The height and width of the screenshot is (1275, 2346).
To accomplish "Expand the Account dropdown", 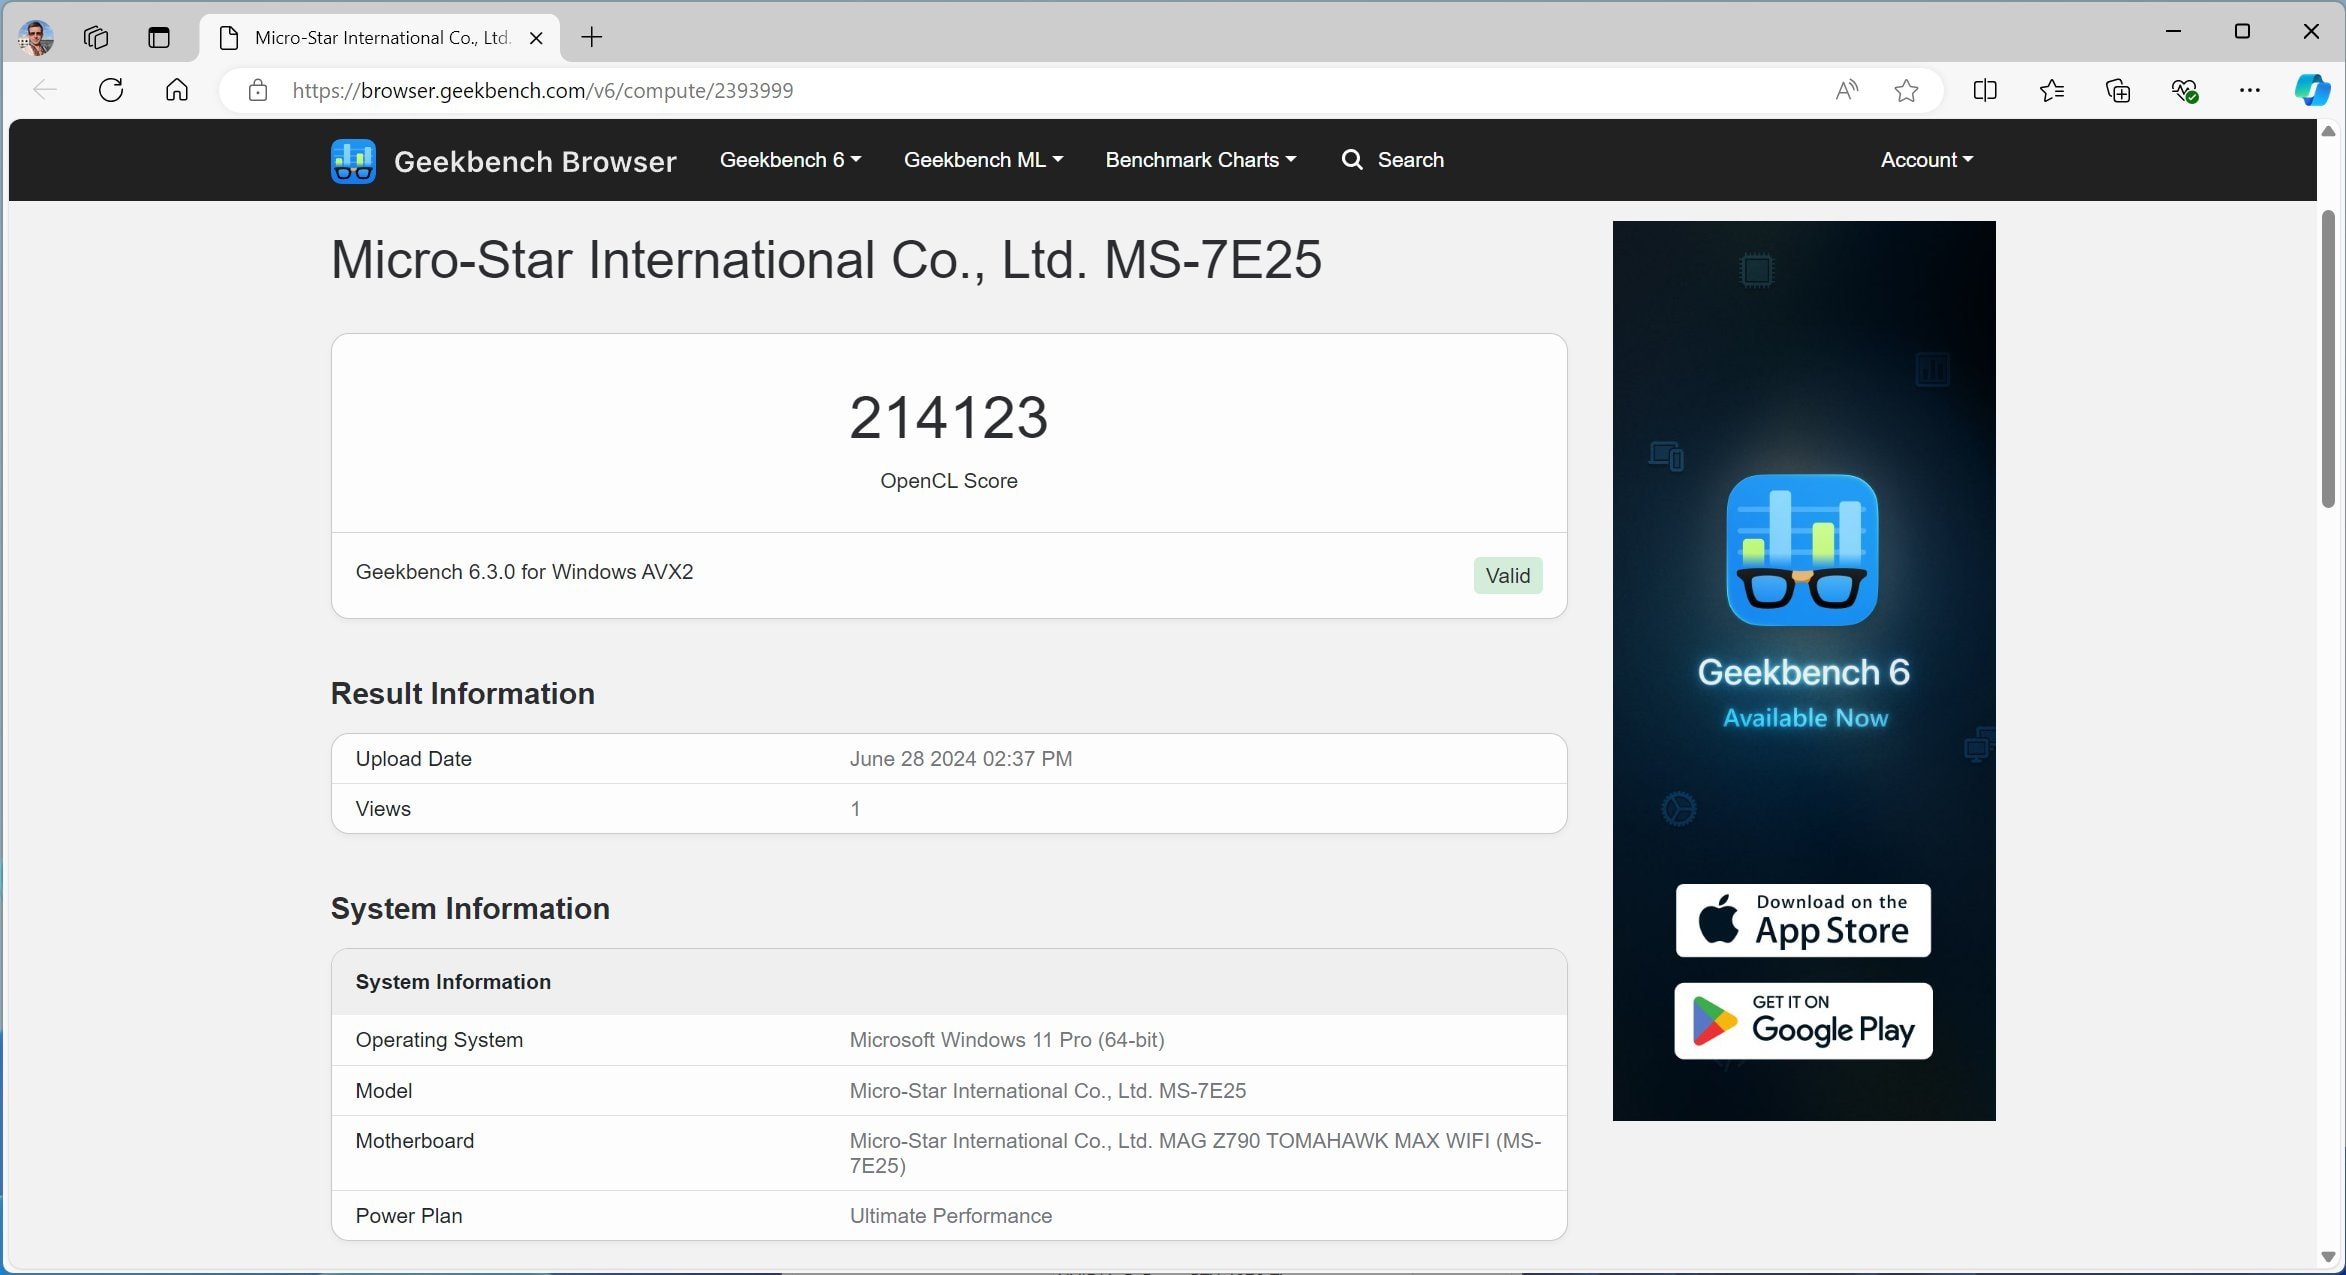I will 1926,160.
